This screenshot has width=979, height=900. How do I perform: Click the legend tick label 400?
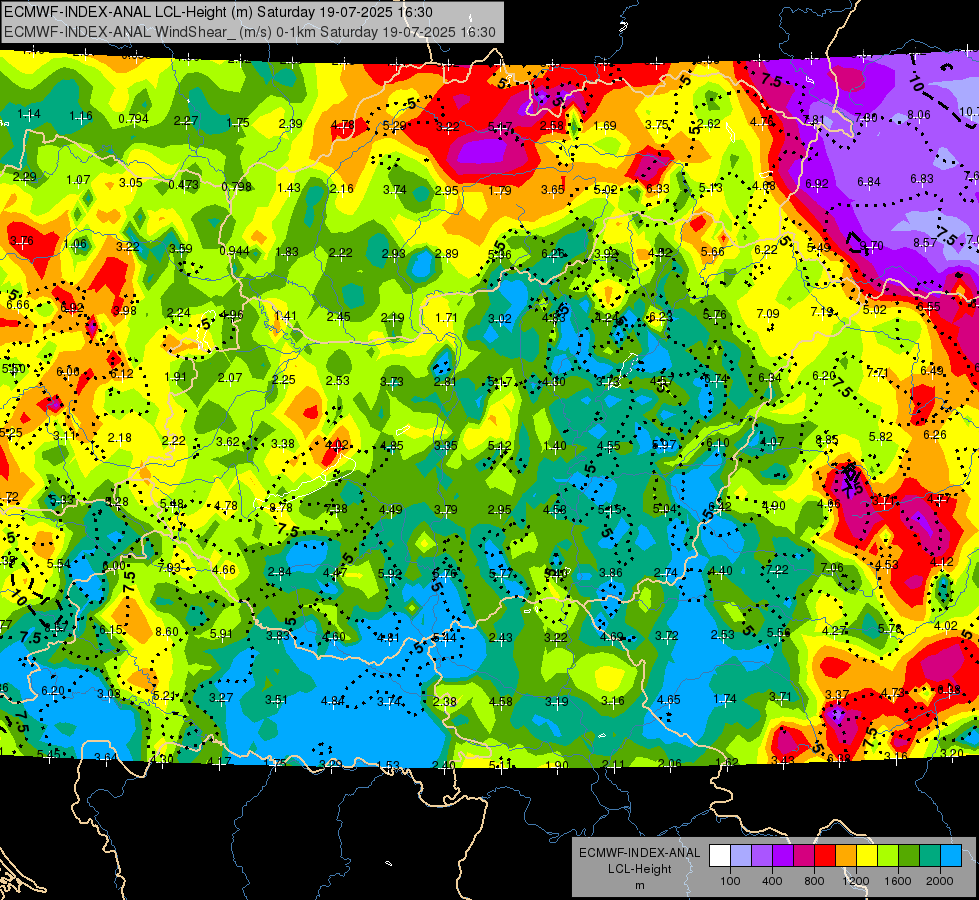click(x=772, y=881)
